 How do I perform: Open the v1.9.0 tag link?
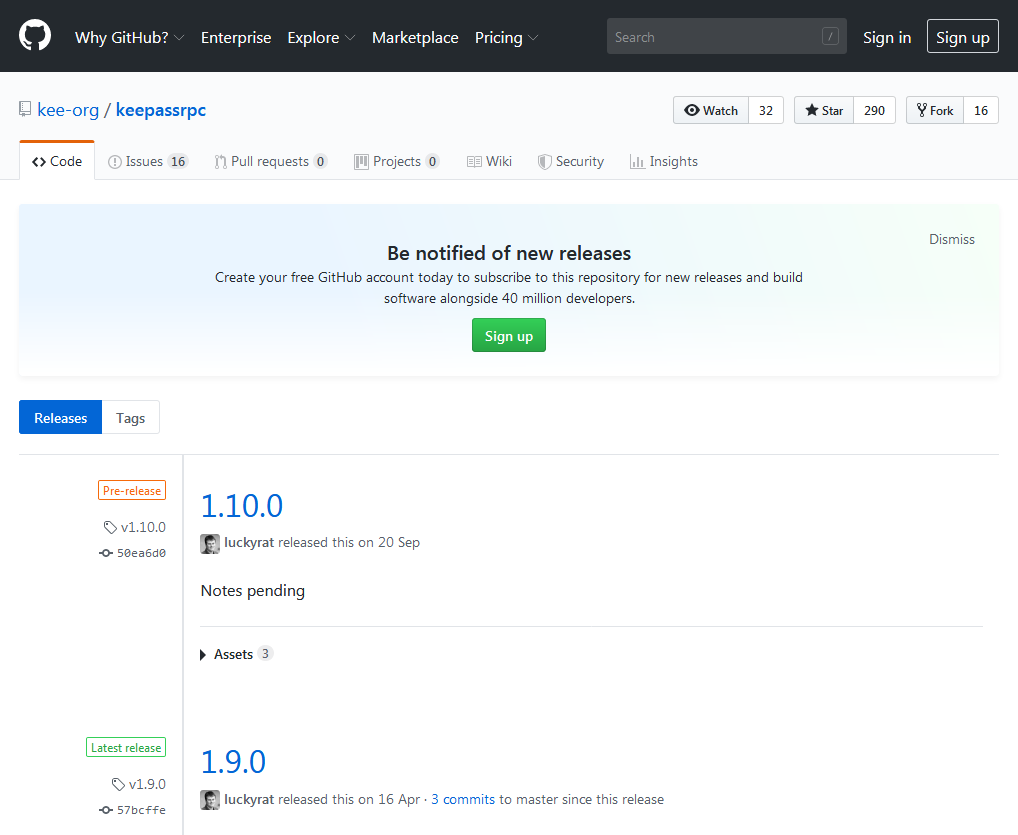coord(139,784)
